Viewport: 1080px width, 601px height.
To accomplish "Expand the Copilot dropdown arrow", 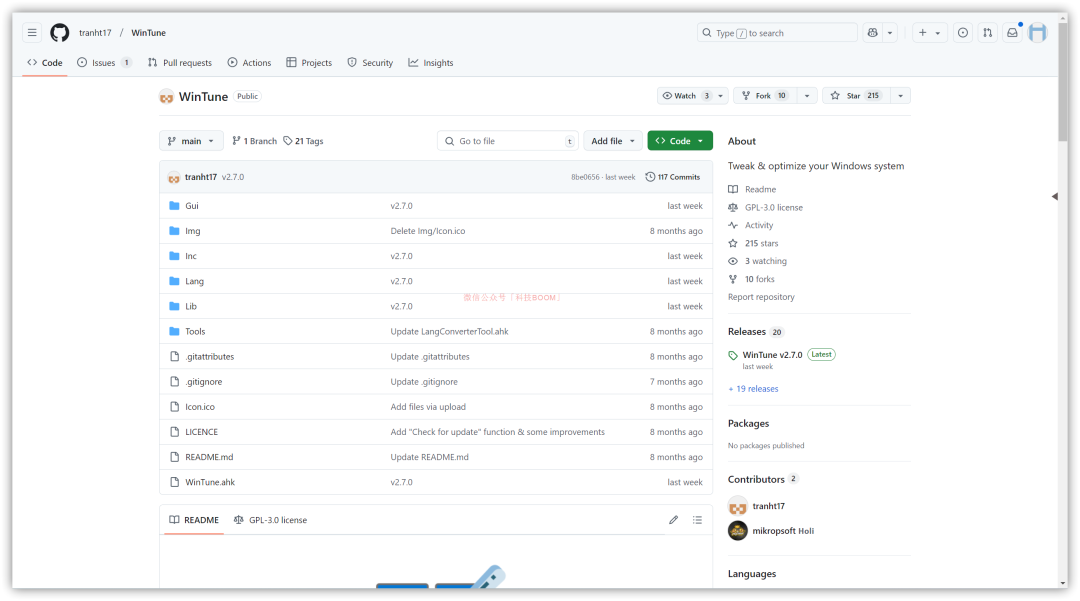I will (890, 32).
